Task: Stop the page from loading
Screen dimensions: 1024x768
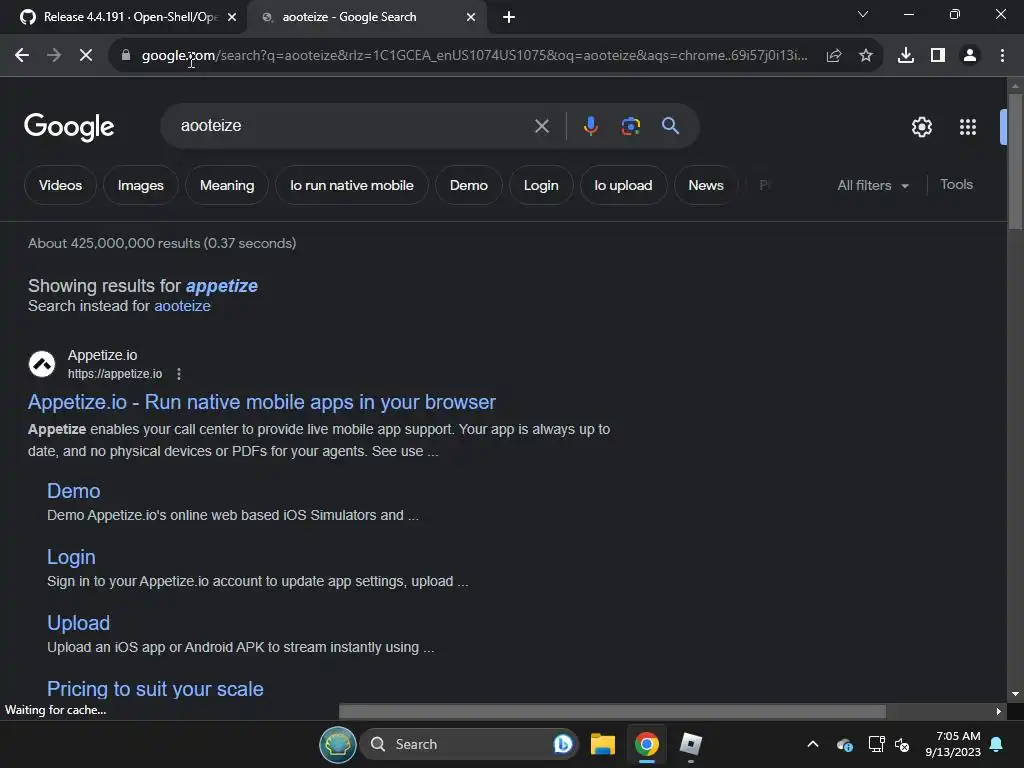Action: pyautogui.click(x=86, y=56)
